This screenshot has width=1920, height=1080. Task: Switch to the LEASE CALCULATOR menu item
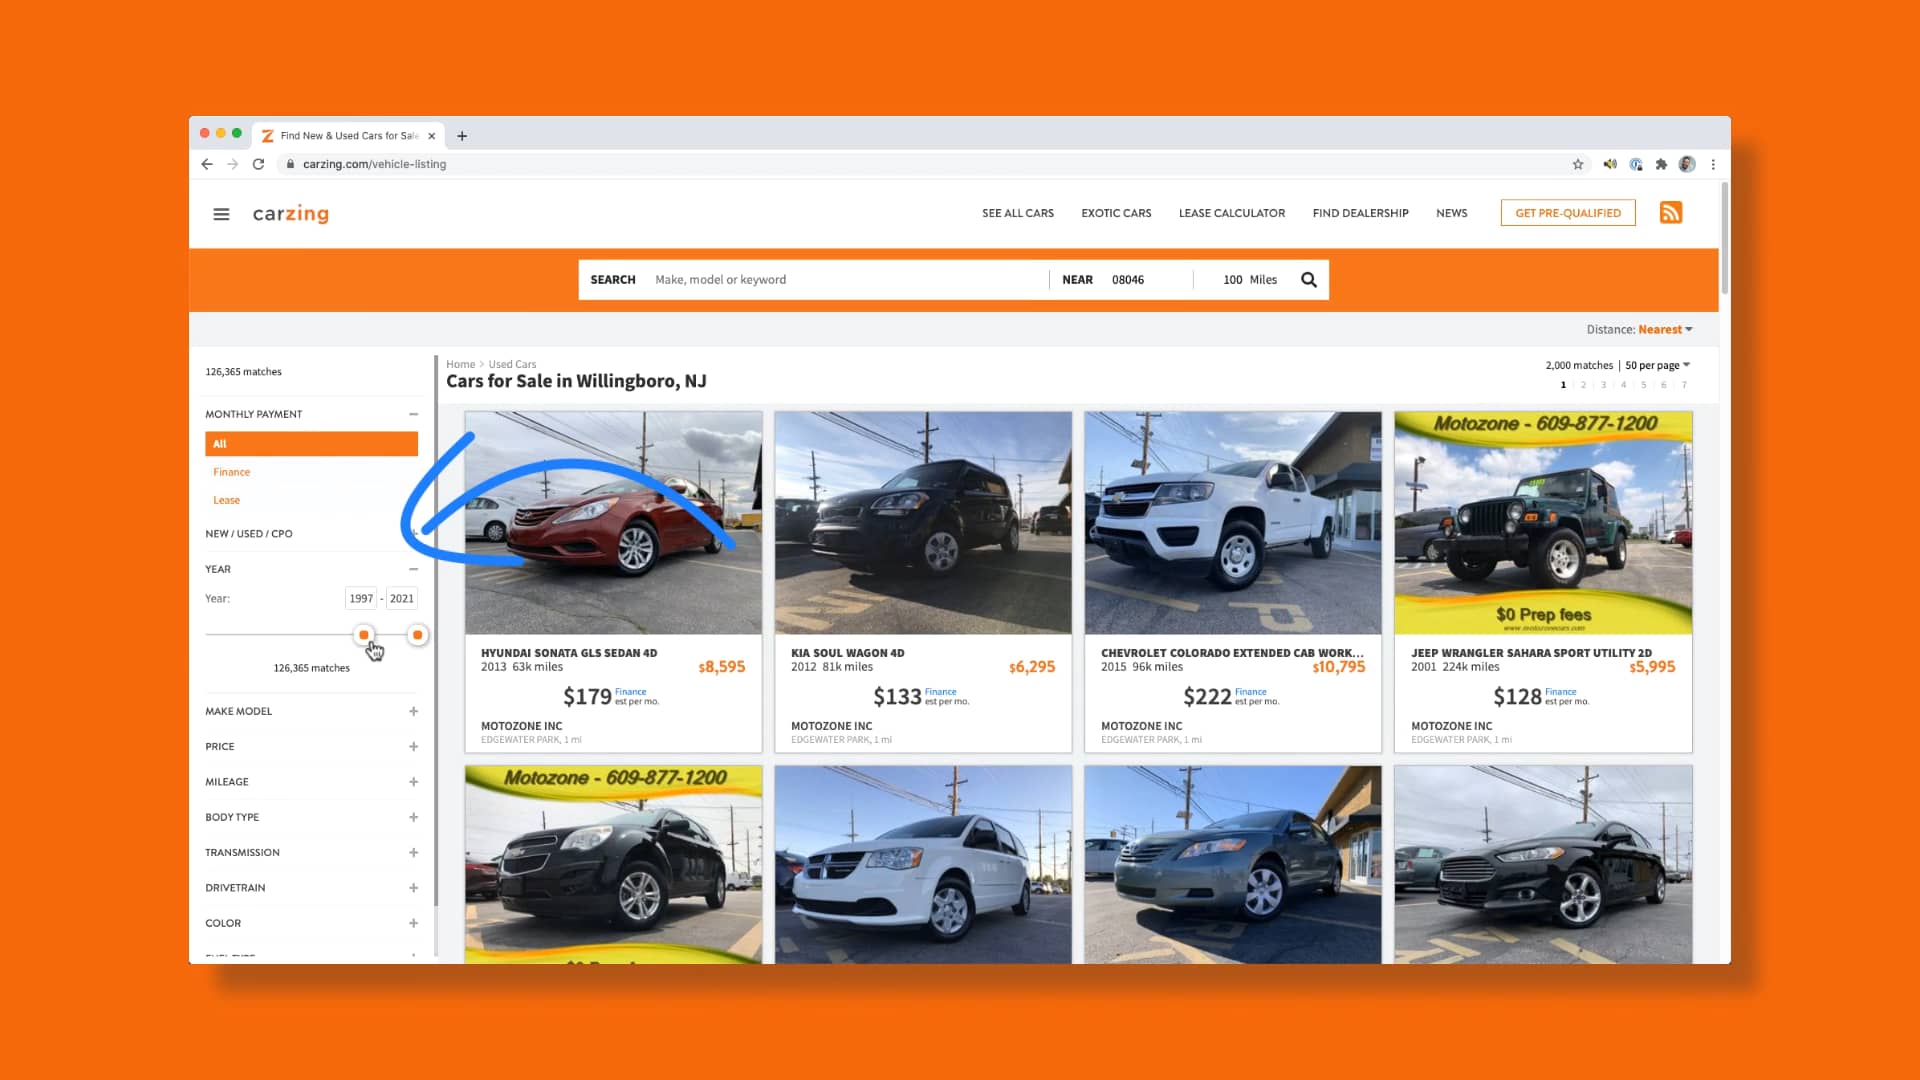1231,213
